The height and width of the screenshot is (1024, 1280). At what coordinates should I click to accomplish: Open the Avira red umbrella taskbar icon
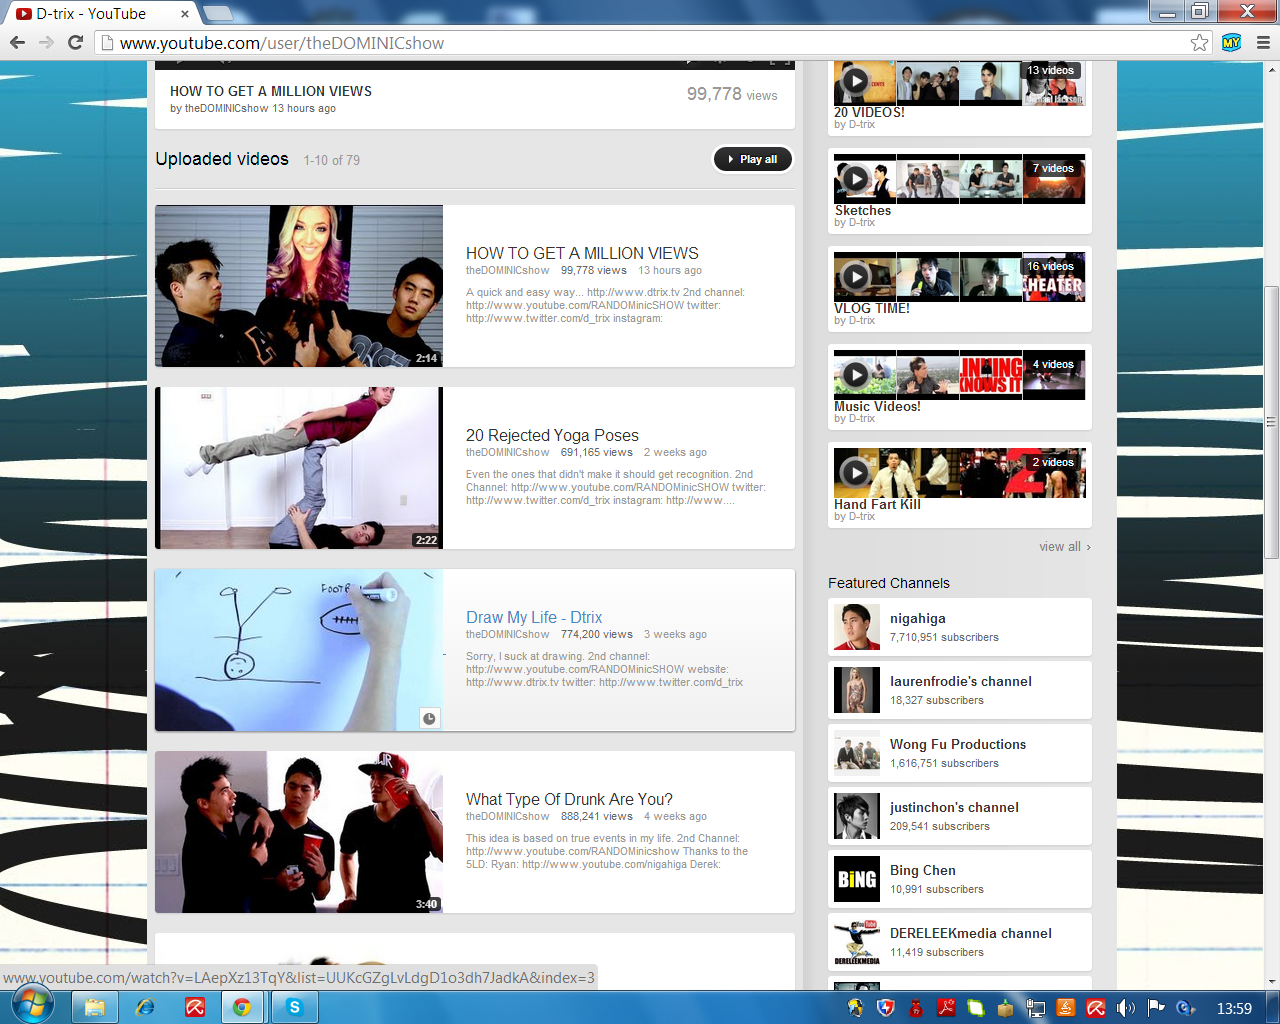point(195,1007)
